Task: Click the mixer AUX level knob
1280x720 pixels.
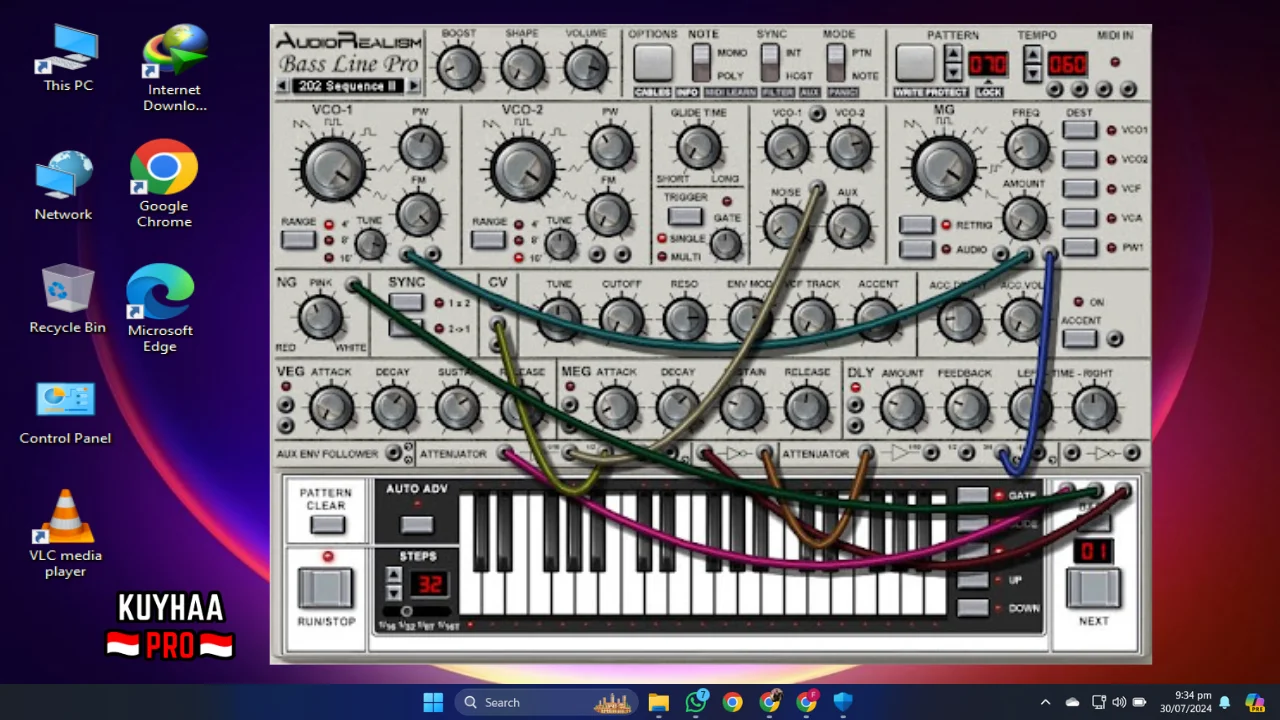Action: click(x=848, y=226)
